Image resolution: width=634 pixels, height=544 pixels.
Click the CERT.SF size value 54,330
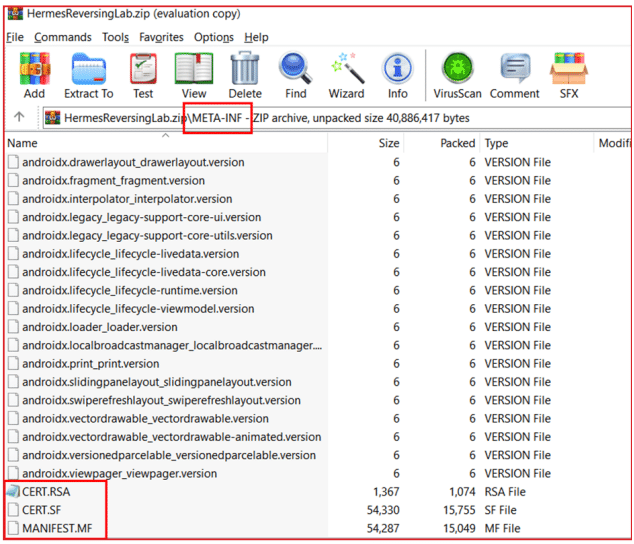point(383,510)
